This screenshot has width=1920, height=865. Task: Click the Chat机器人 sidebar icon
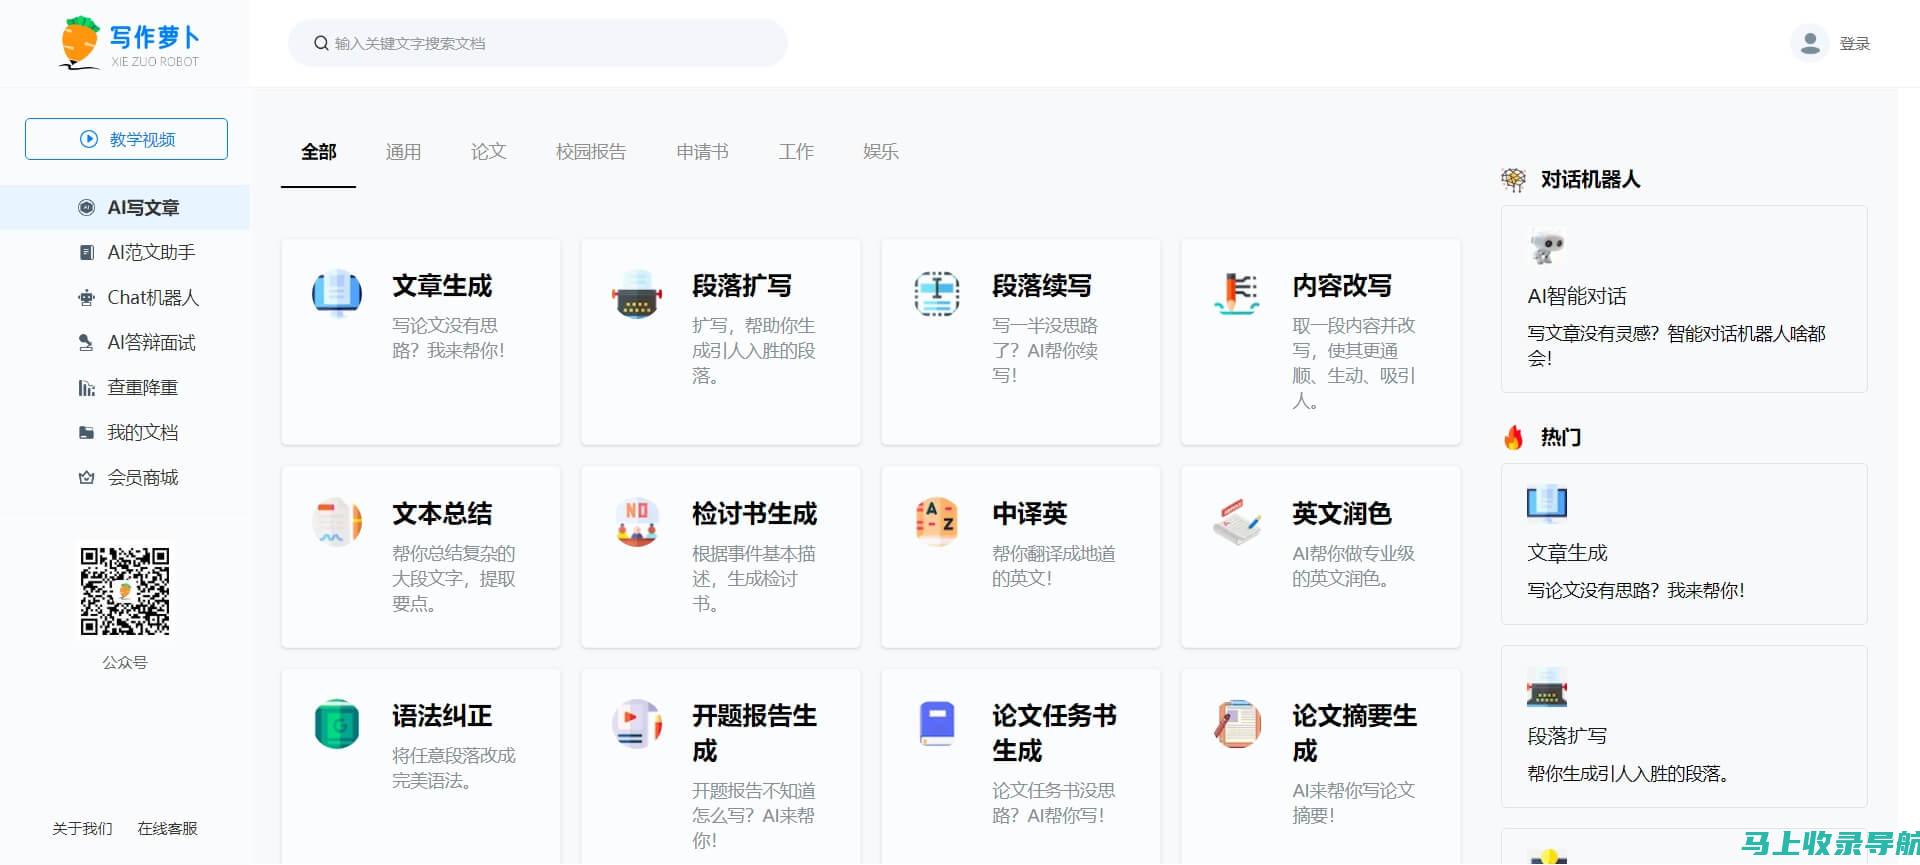coord(86,297)
